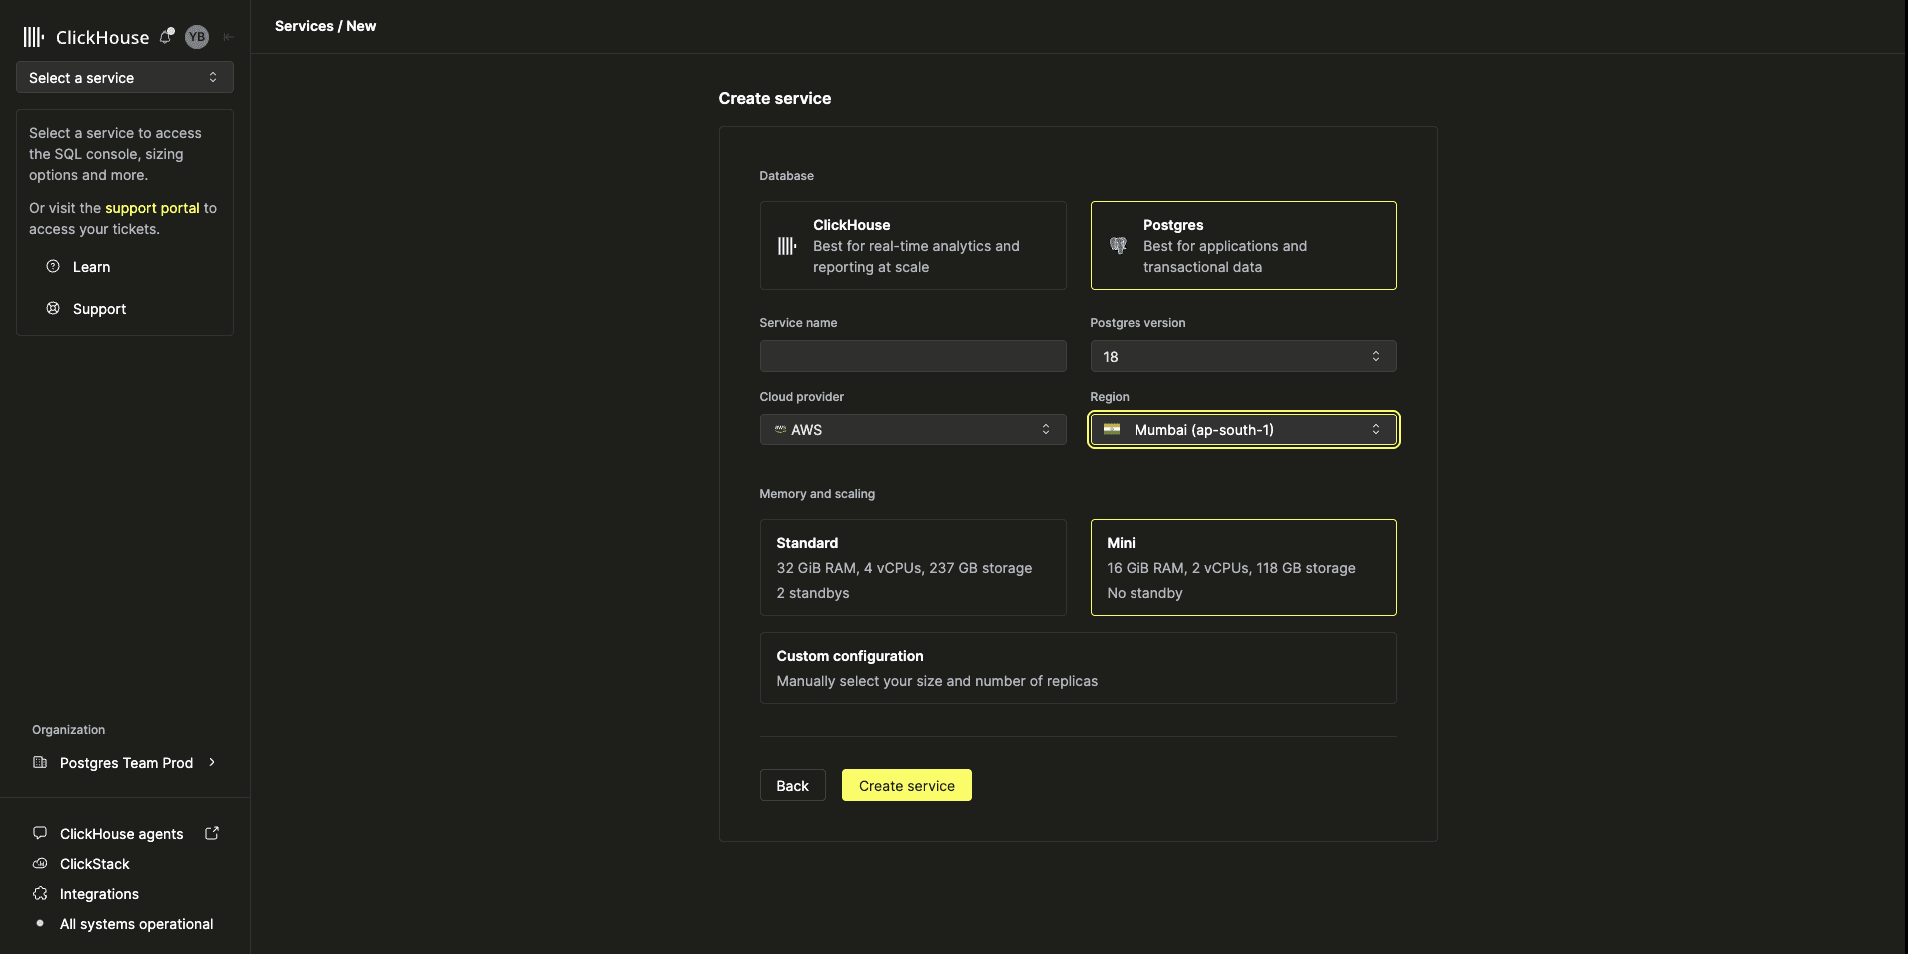Screen dimensions: 1908x954
Task: Select the ClickHouse database card
Action: click(913, 246)
